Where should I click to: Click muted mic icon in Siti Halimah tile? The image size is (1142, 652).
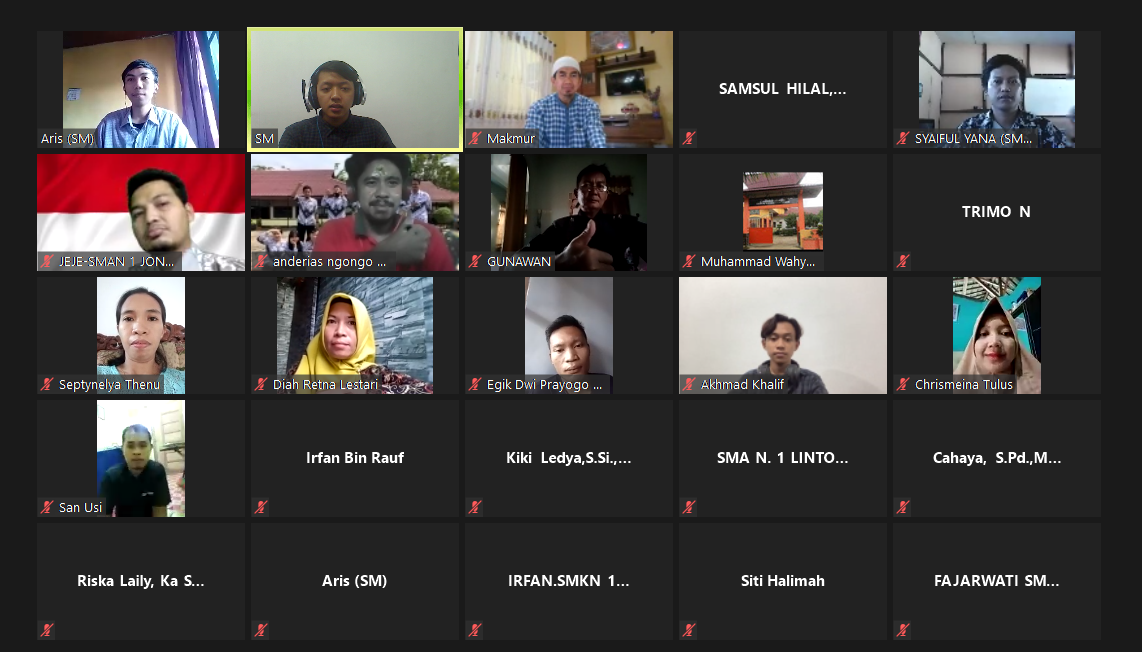click(x=690, y=631)
